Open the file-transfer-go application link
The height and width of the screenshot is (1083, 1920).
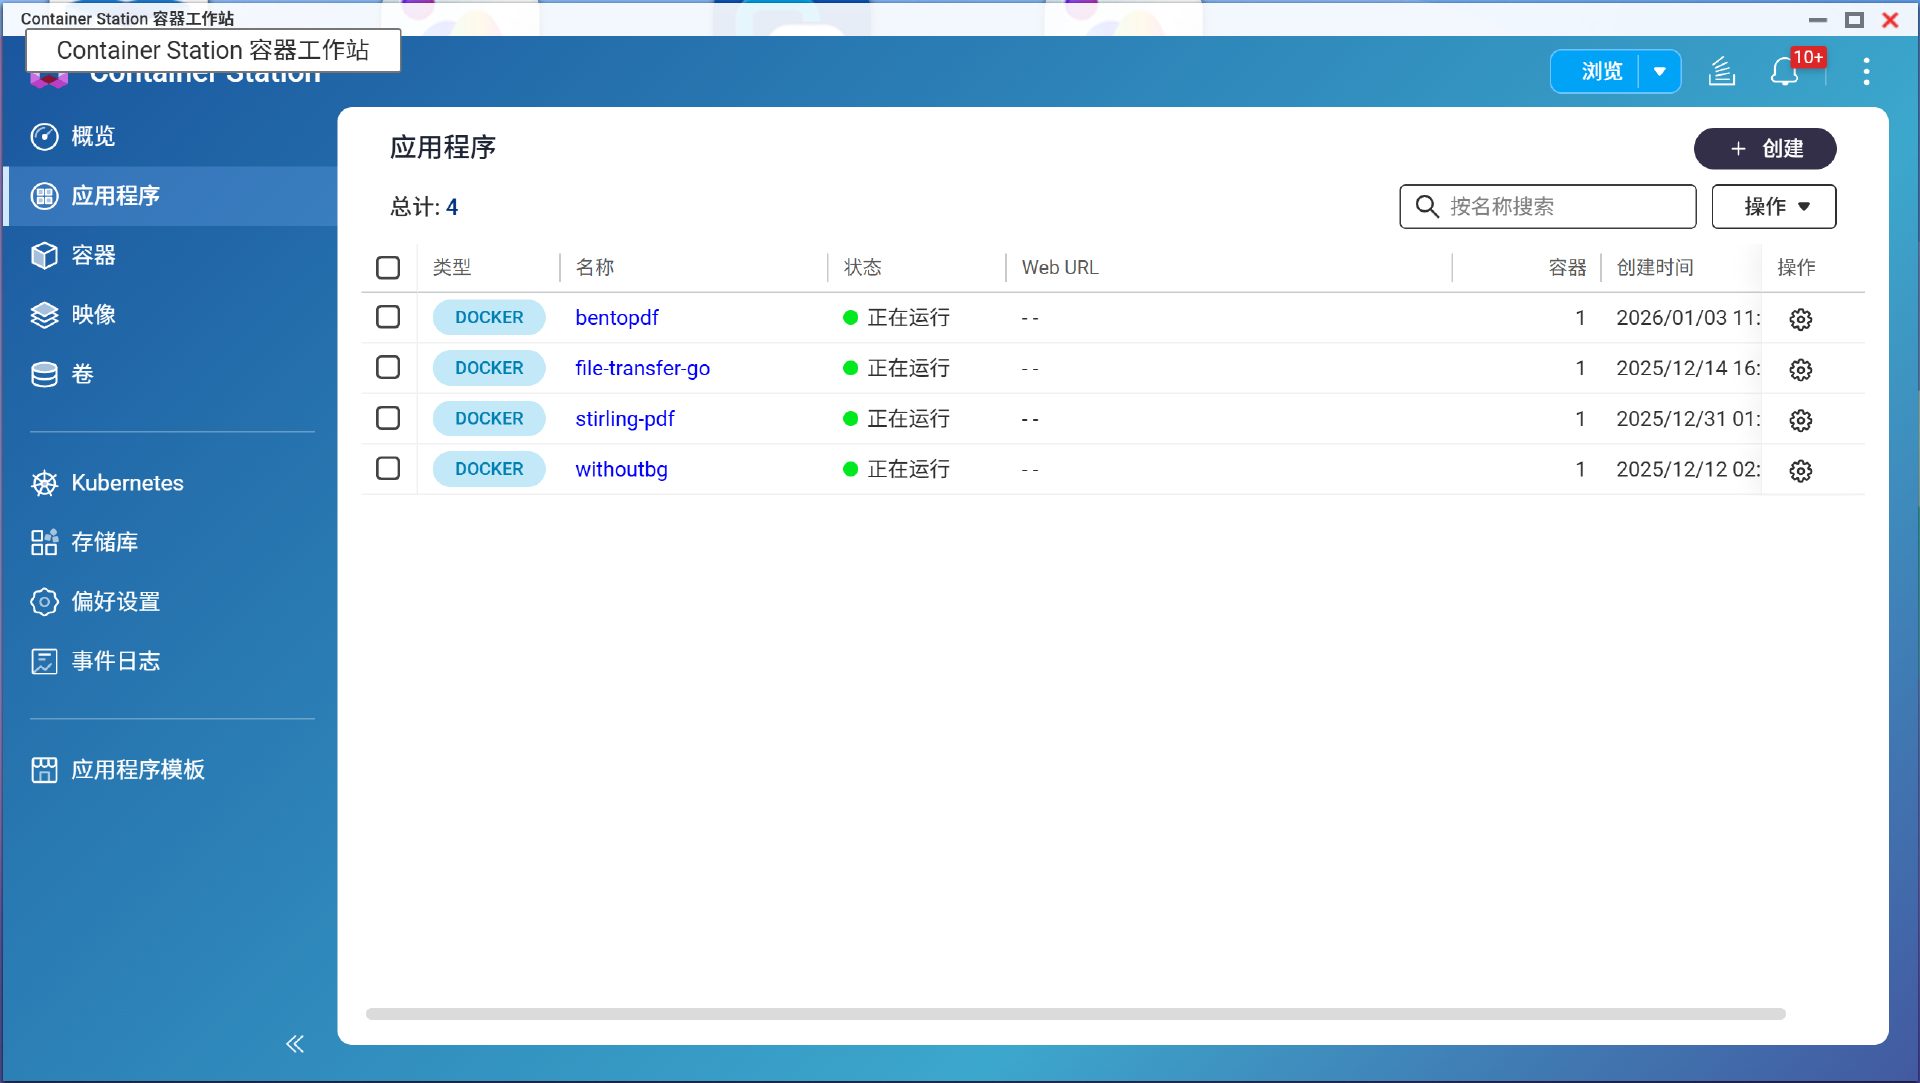[642, 368]
